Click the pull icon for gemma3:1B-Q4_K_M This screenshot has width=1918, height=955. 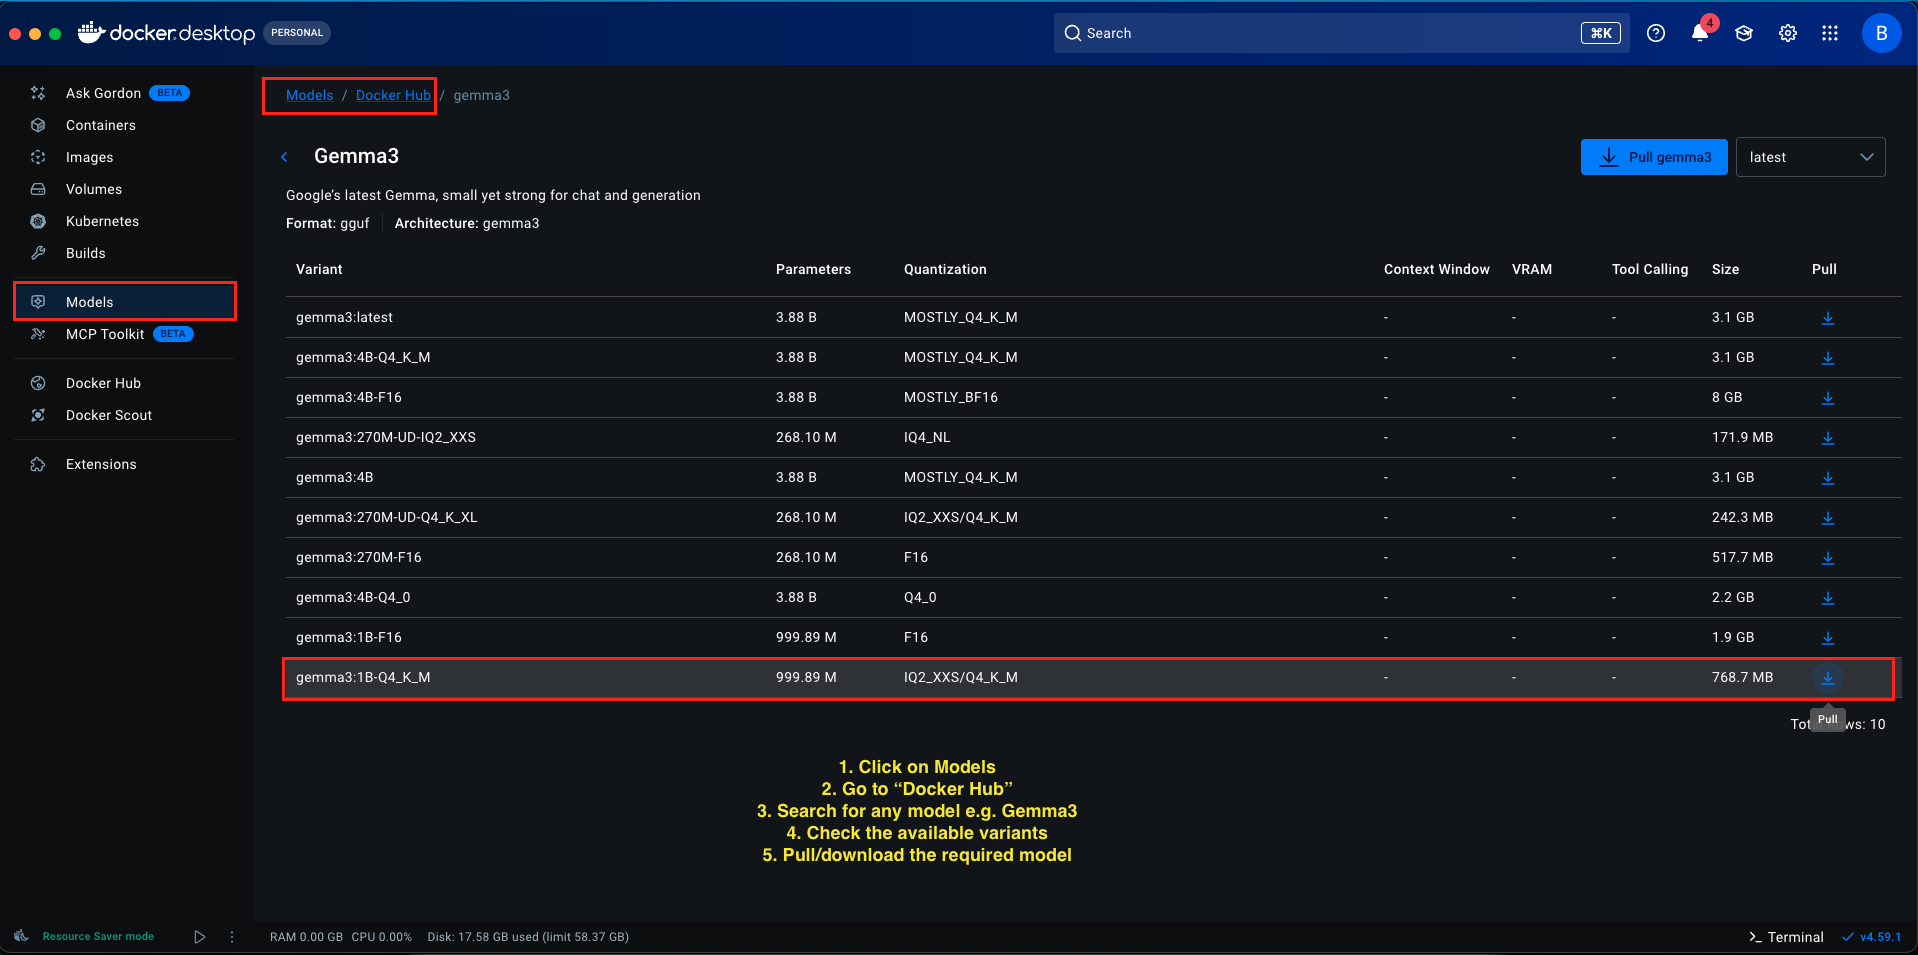[x=1827, y=678]
